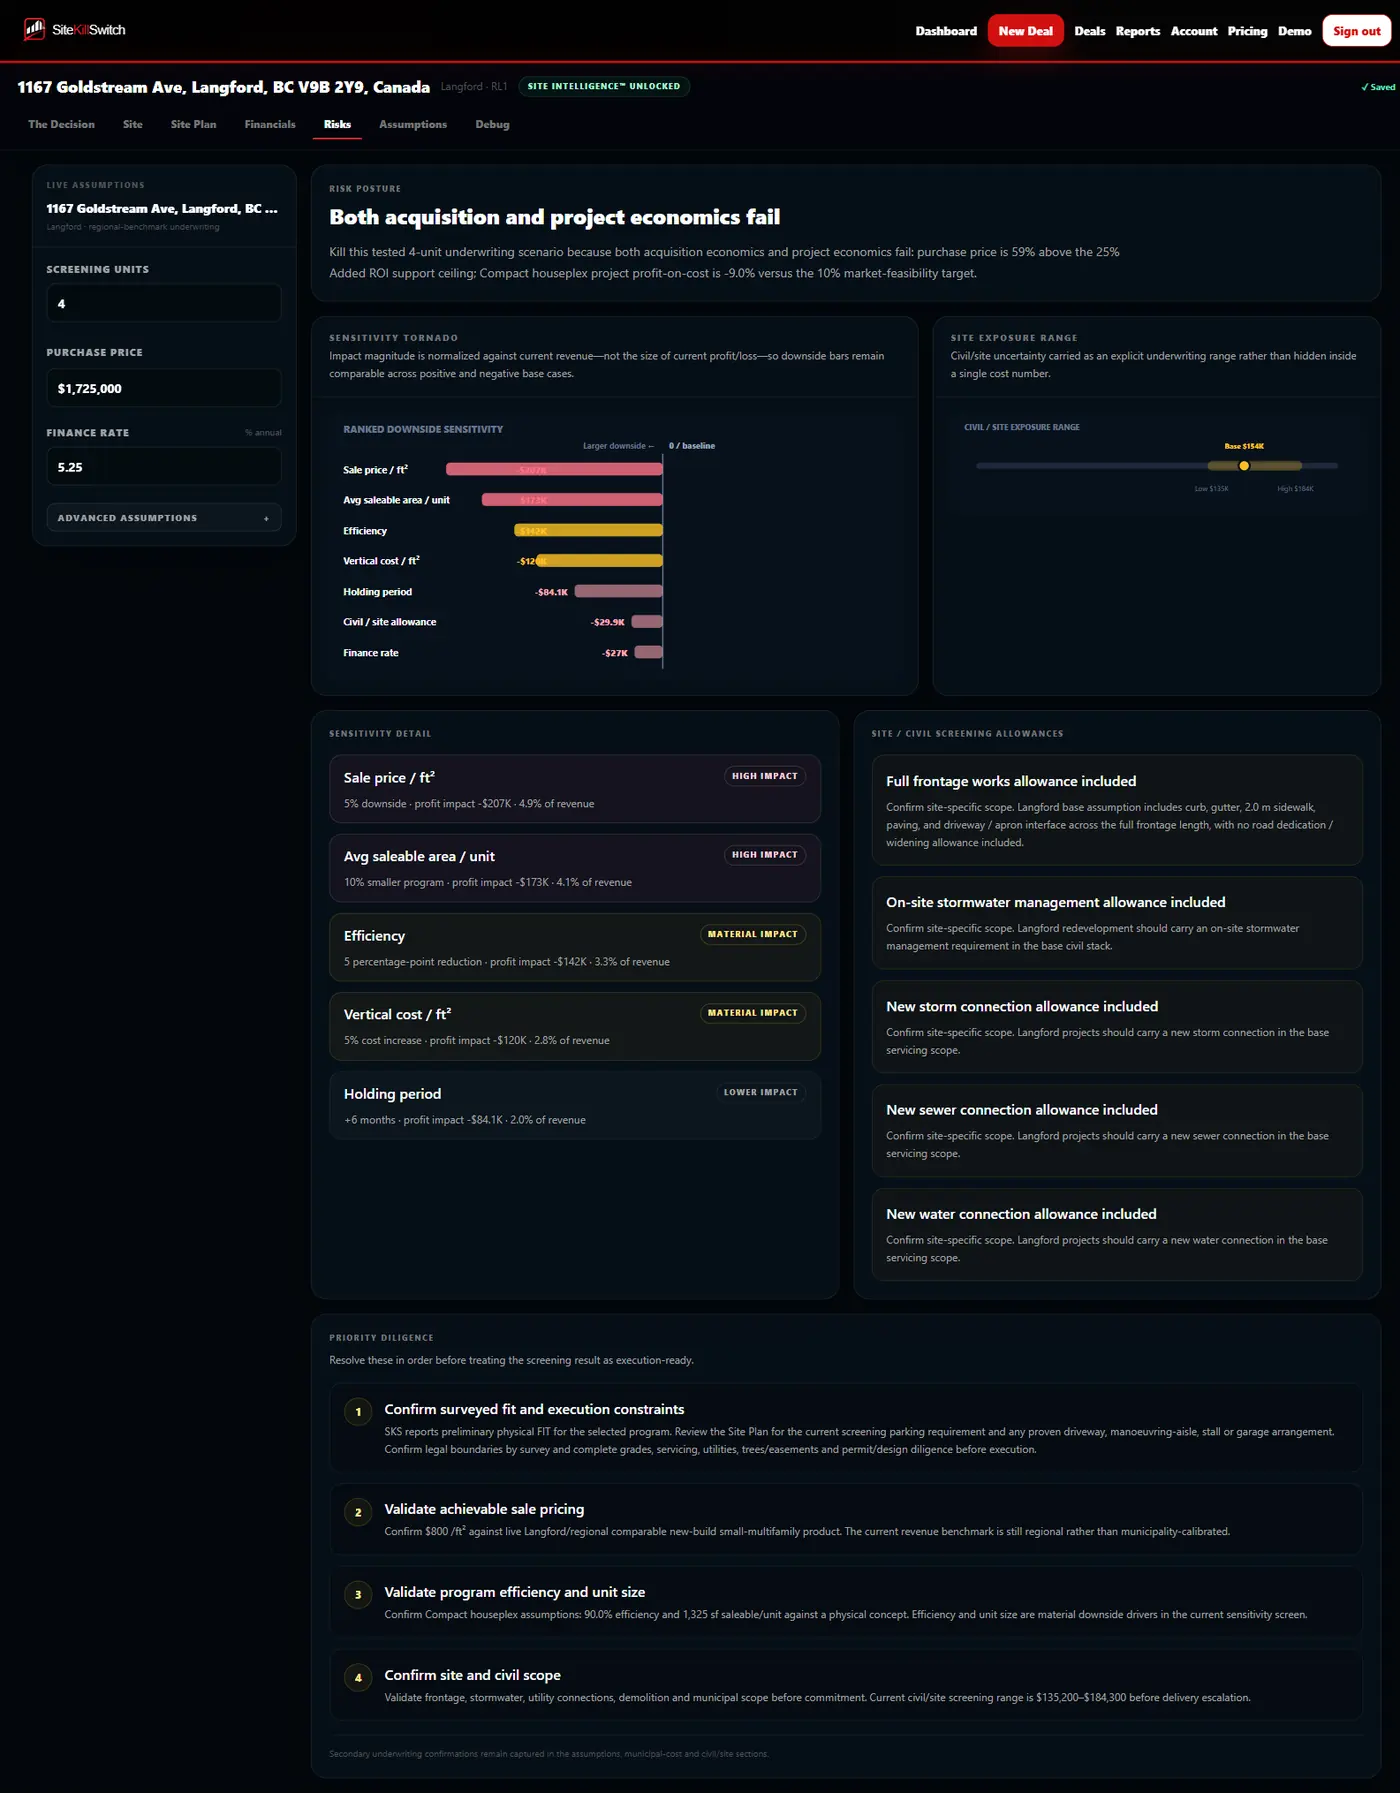The width and height of the screenshot is (1400, 1793).
Task: Open Sale price / ft² sensitivity card
Action: (x=575, y=789)
